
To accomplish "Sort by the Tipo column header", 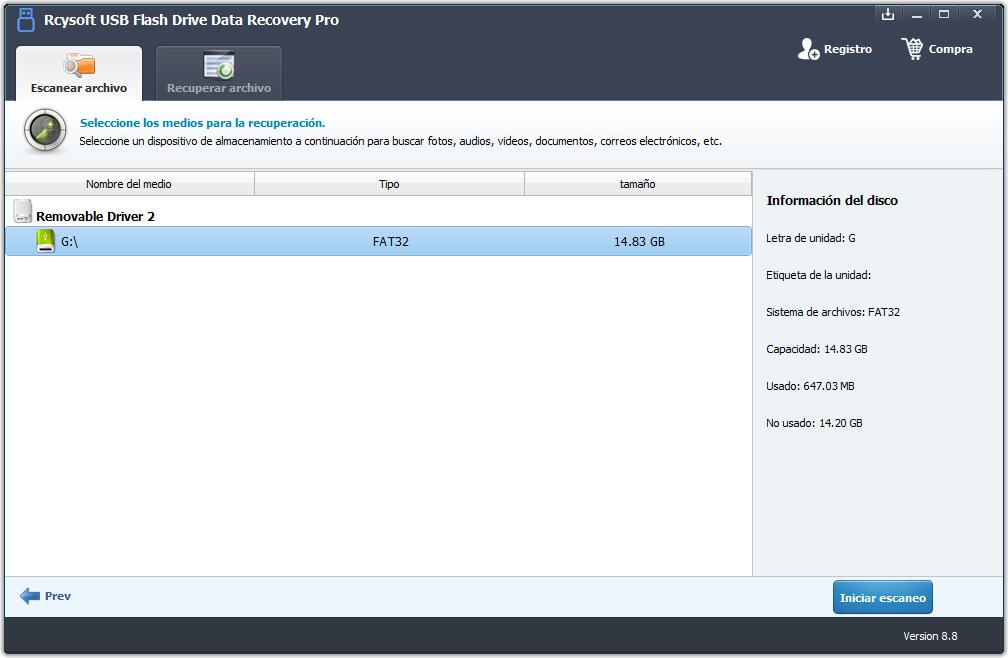I will (389, 184).
